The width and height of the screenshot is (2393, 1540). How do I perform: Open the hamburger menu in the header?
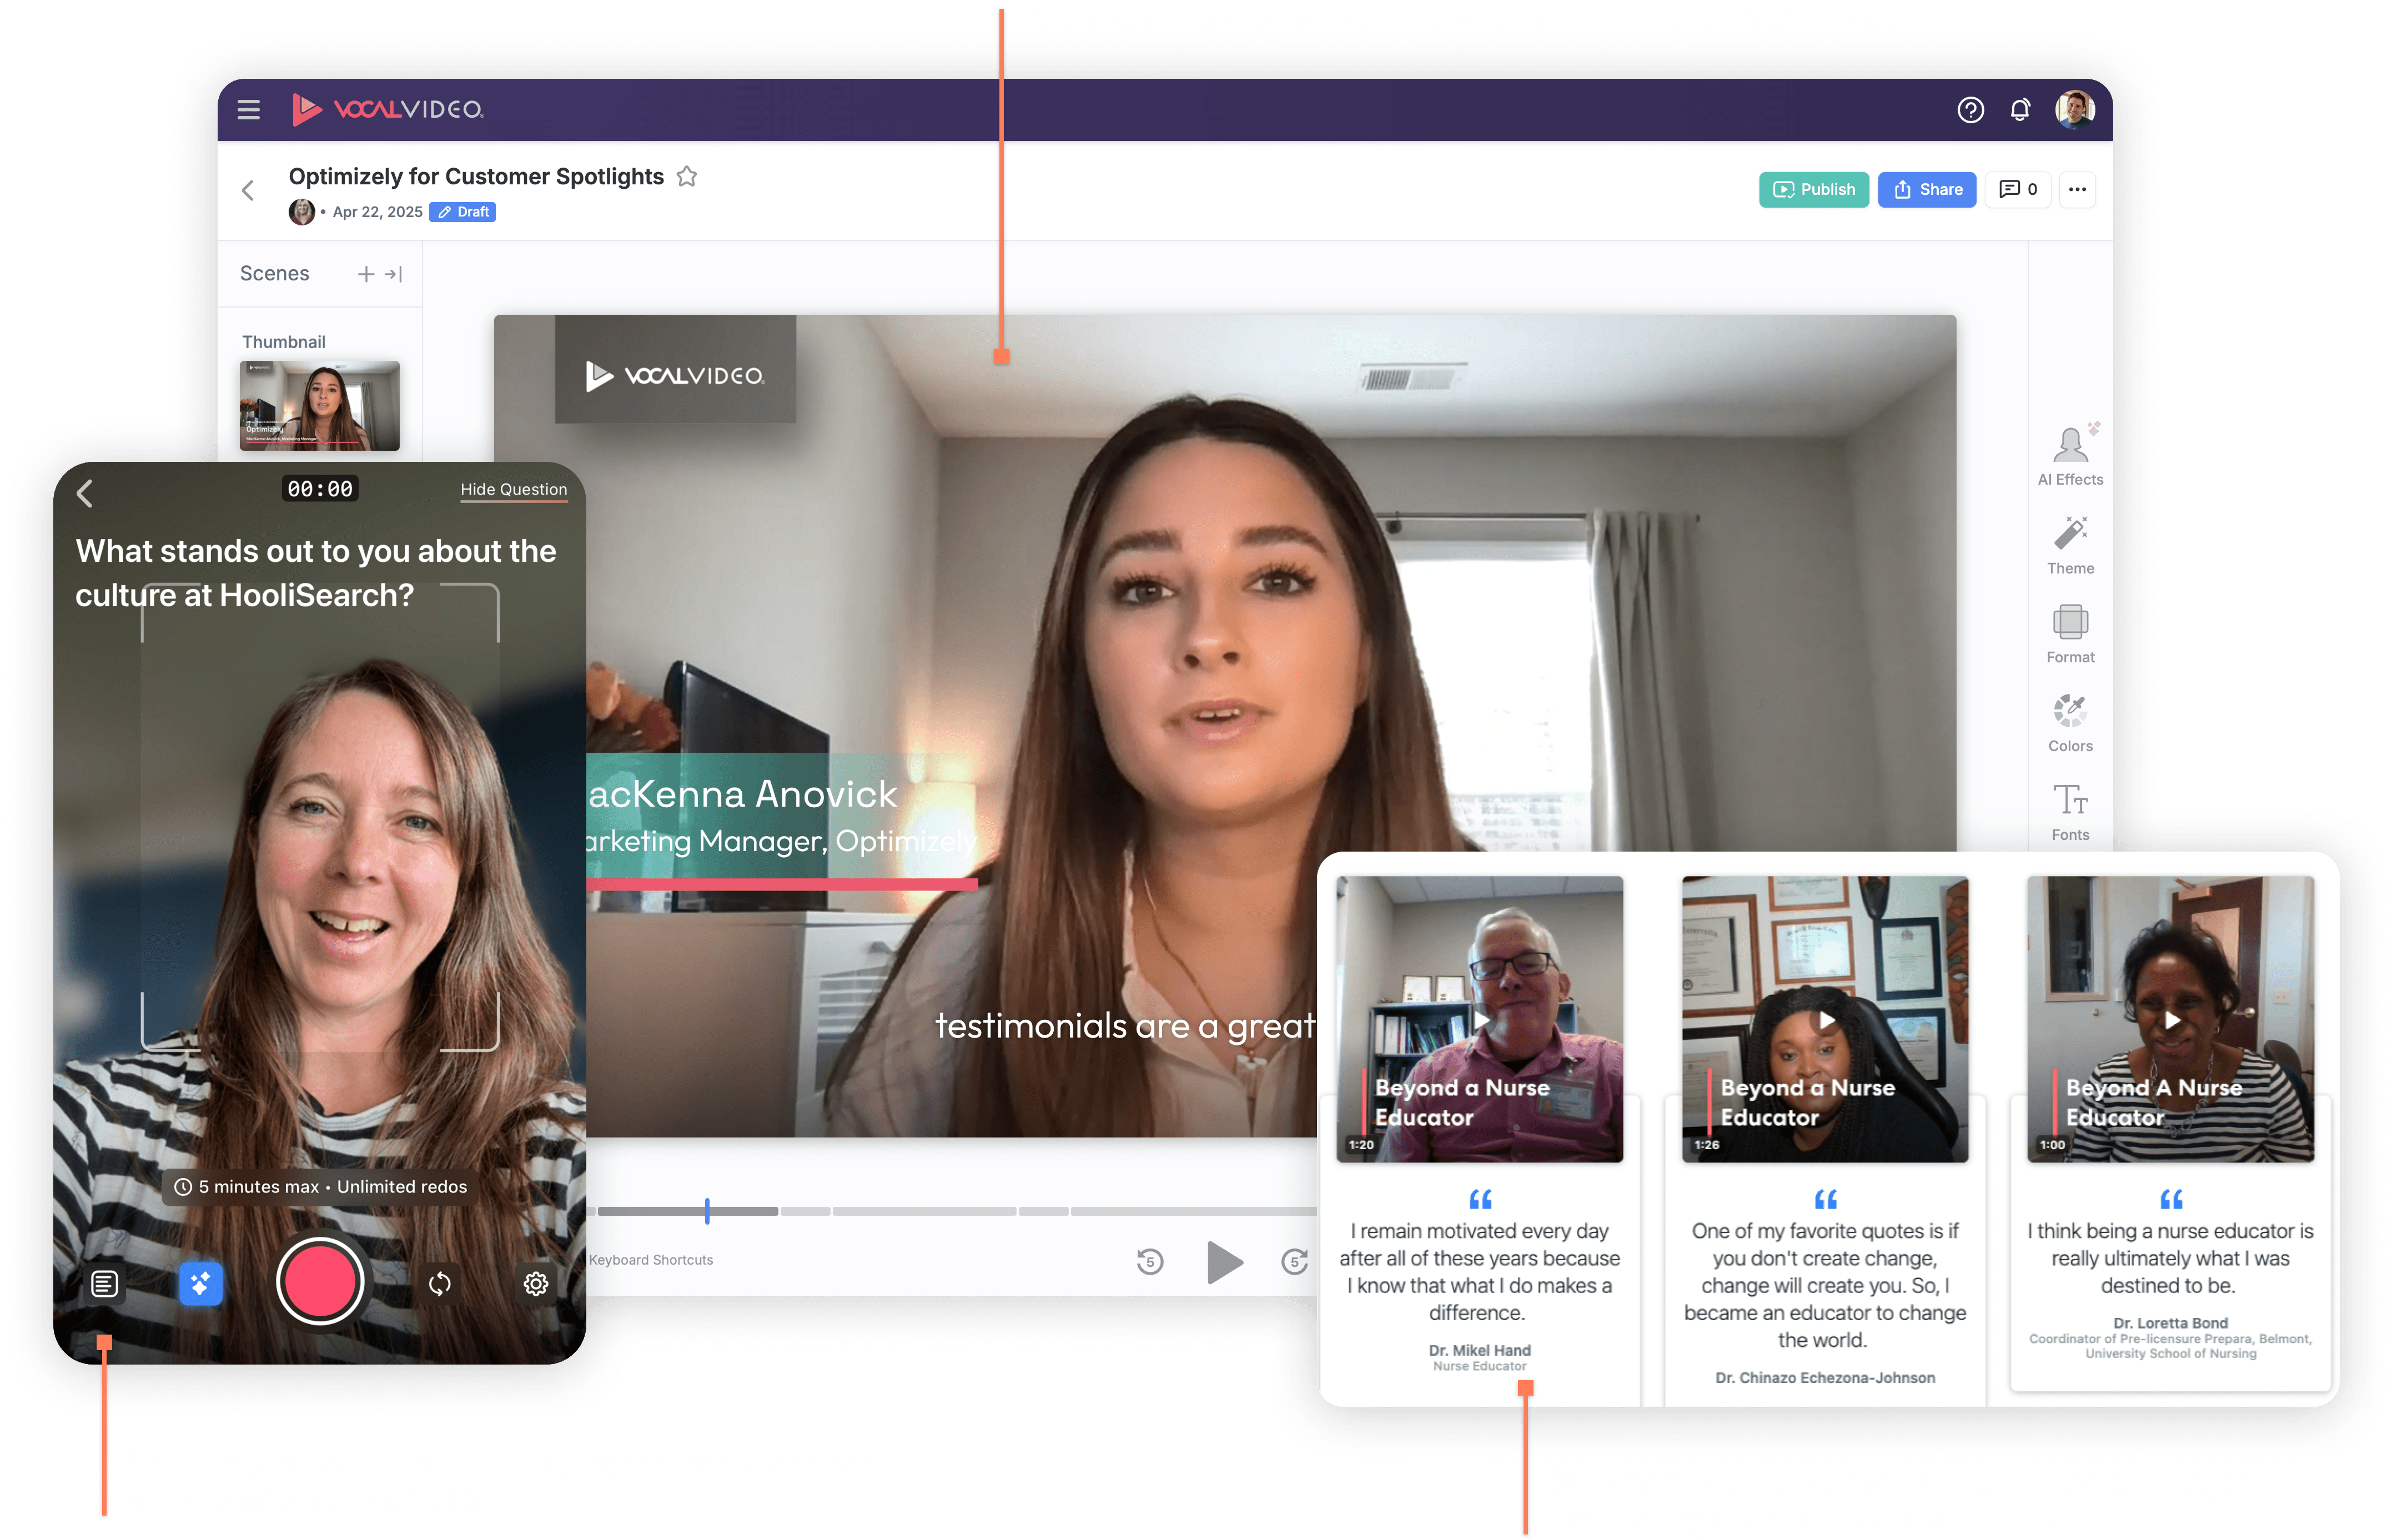point(248,110)
